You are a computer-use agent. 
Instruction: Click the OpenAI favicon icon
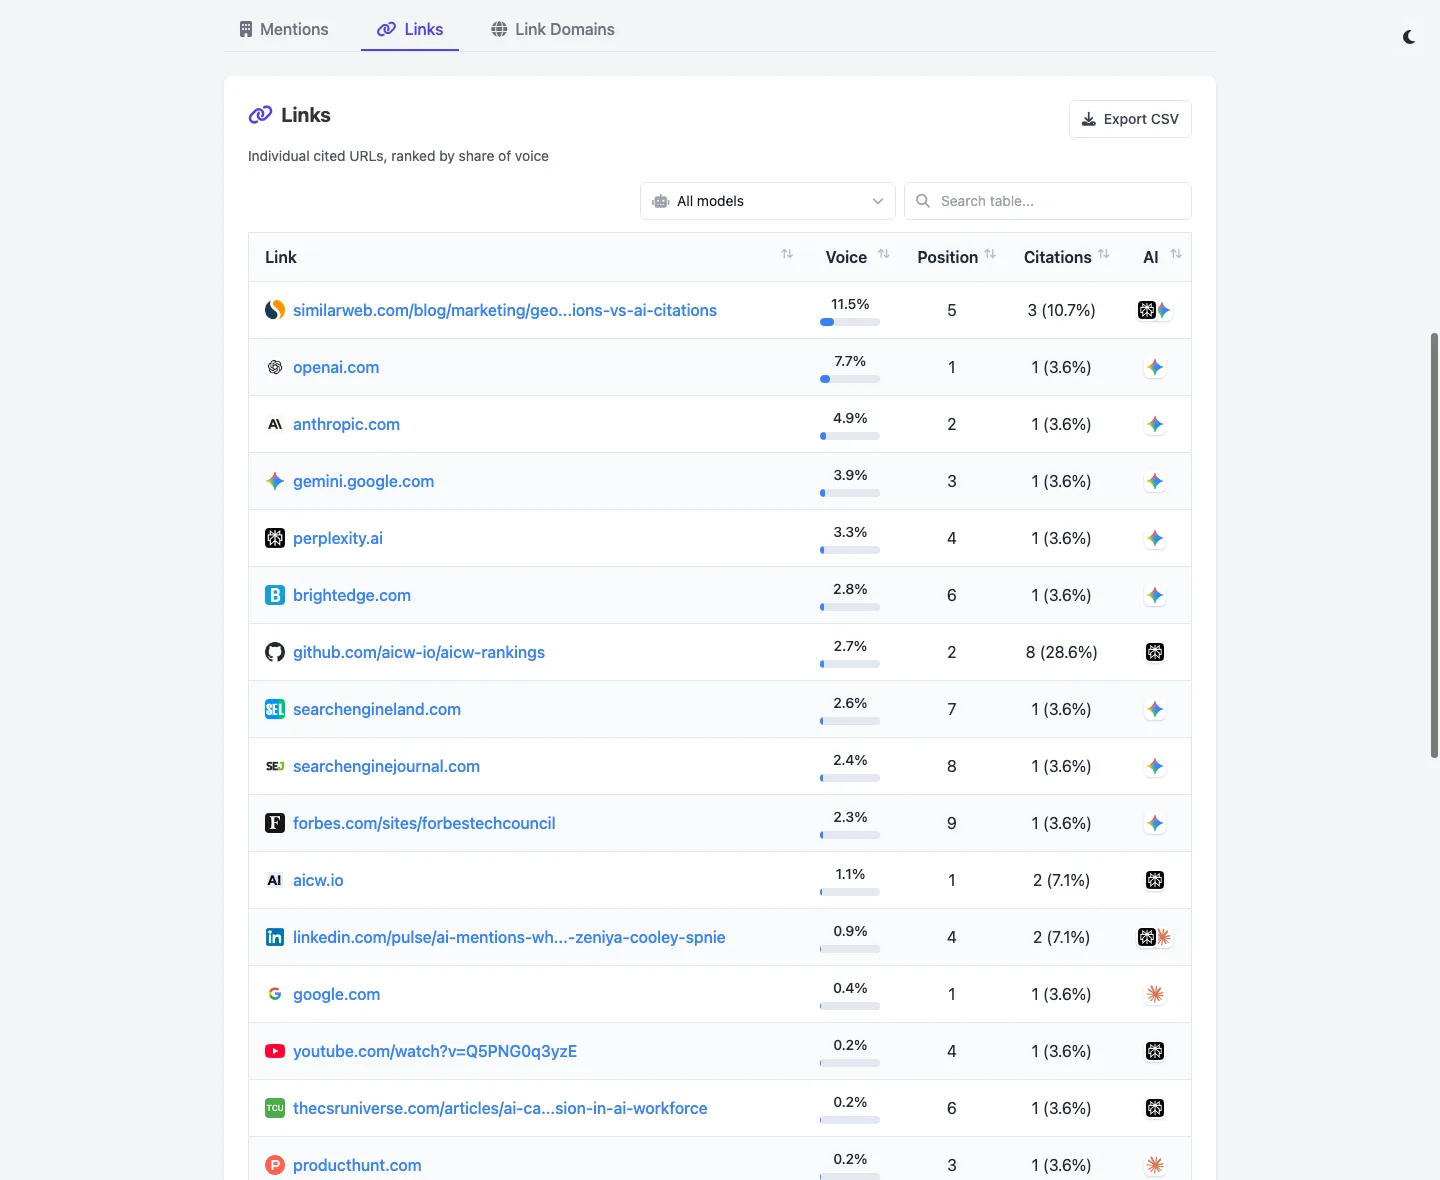coord(275,367)
